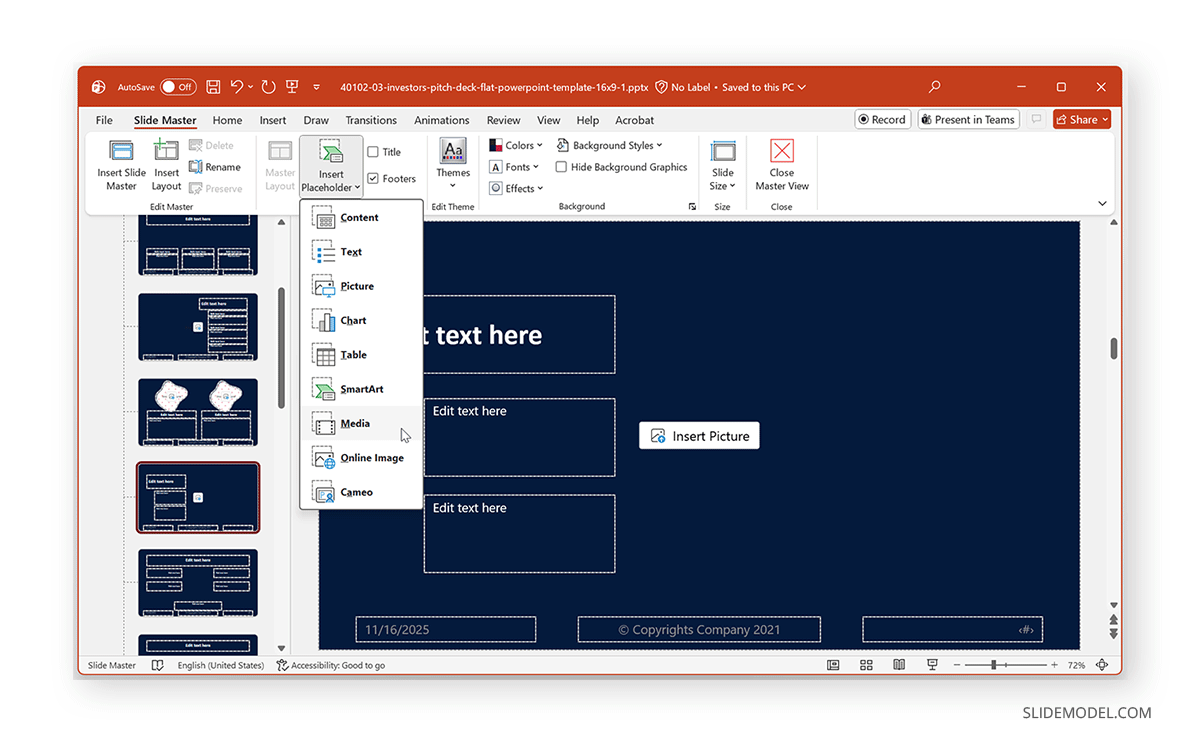Open the Fonts dropdown
1200x743 pixels.
513,167
